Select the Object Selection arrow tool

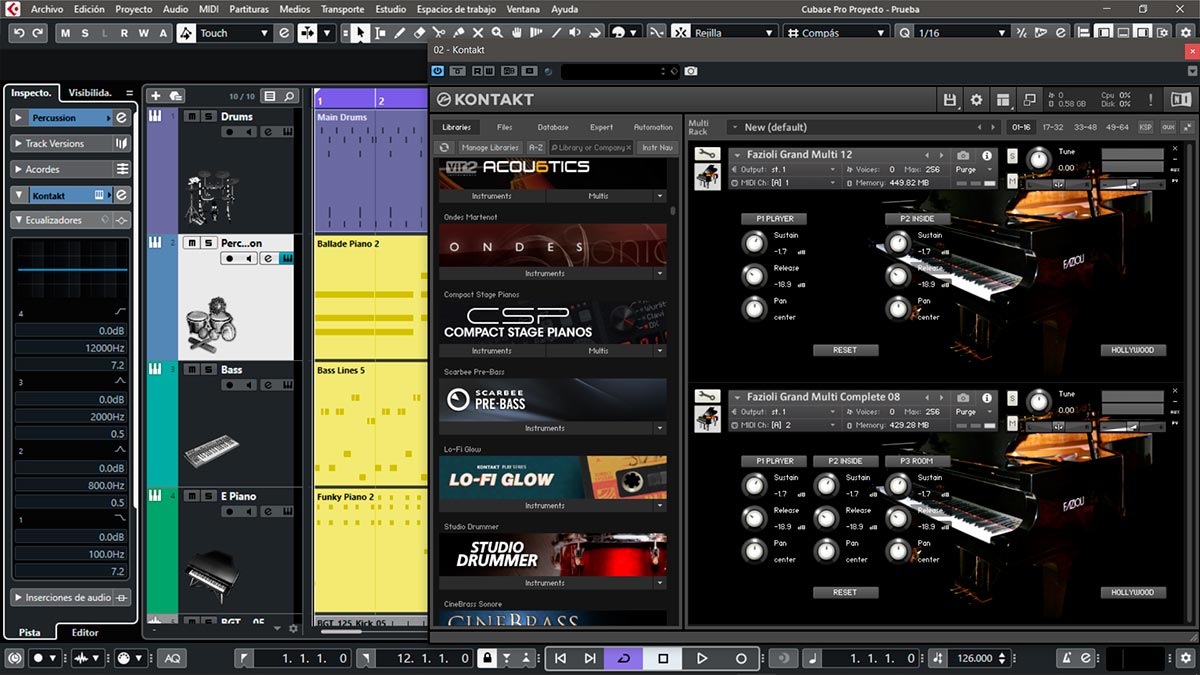pyautogui.click(x=359, y=33)
